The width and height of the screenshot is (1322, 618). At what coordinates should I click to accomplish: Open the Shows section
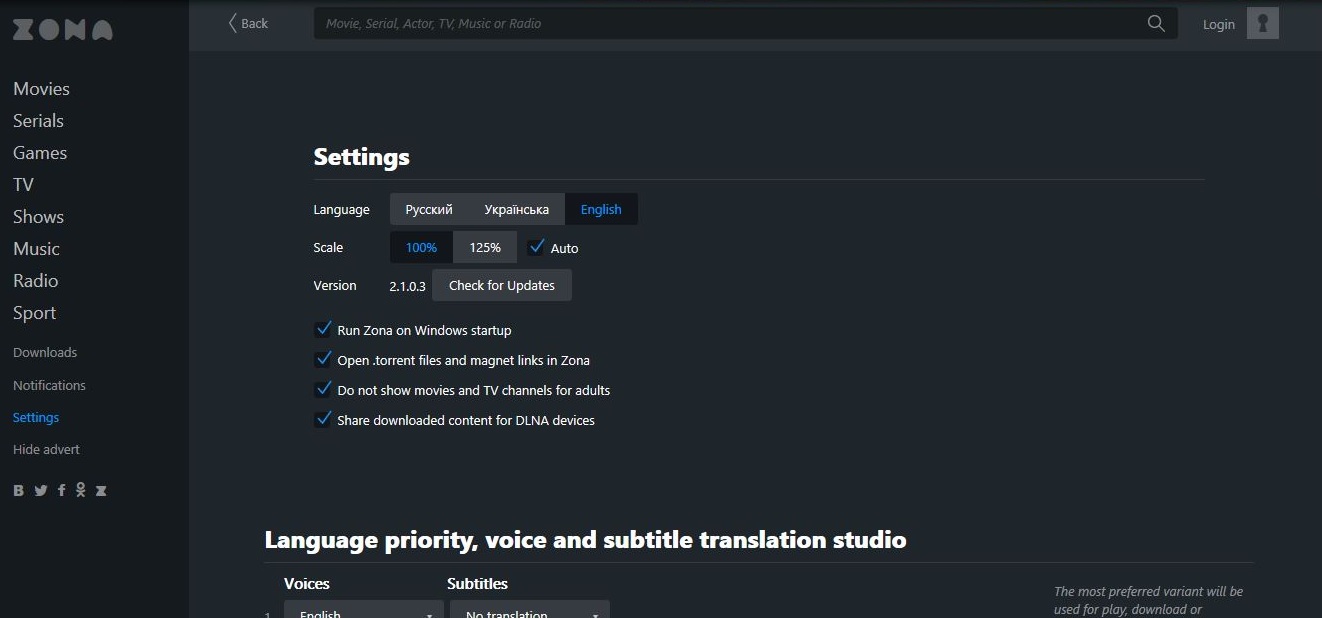pos(38,217)
